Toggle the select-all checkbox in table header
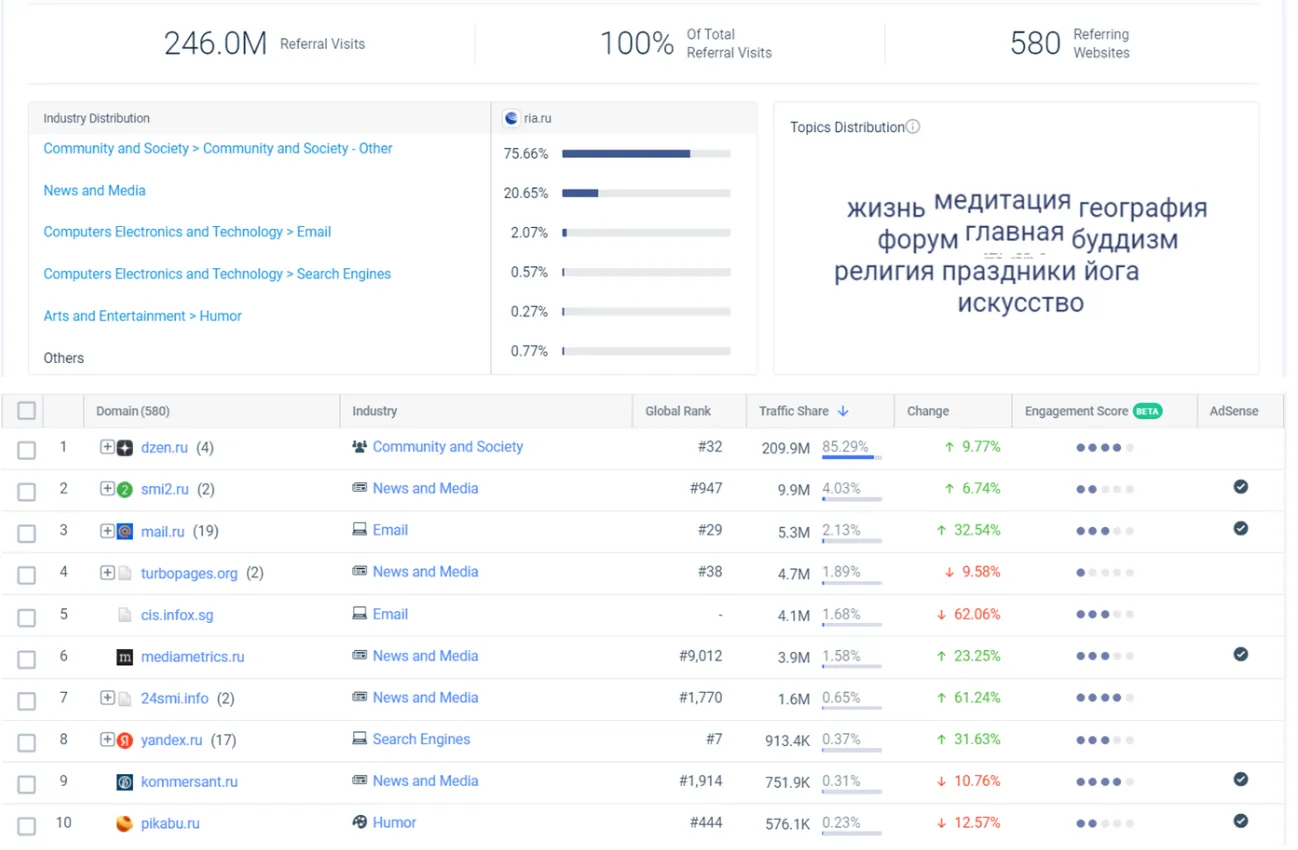The height and width of the screenshot is (850, 1298). (27, 411)
